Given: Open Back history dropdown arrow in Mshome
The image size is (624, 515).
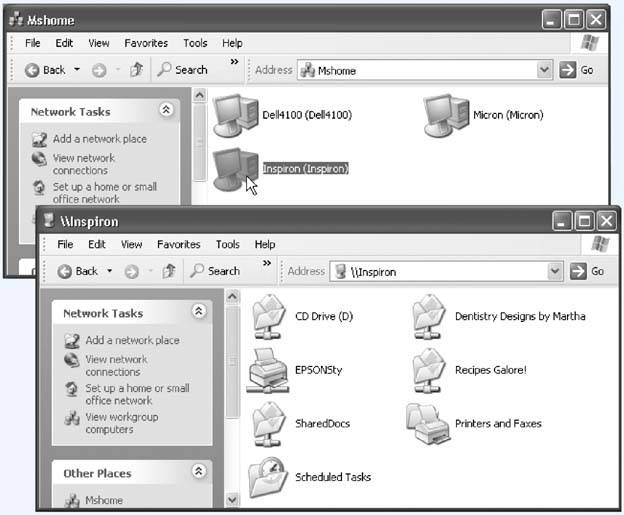Looking at the screenshot, I should 77,70.
